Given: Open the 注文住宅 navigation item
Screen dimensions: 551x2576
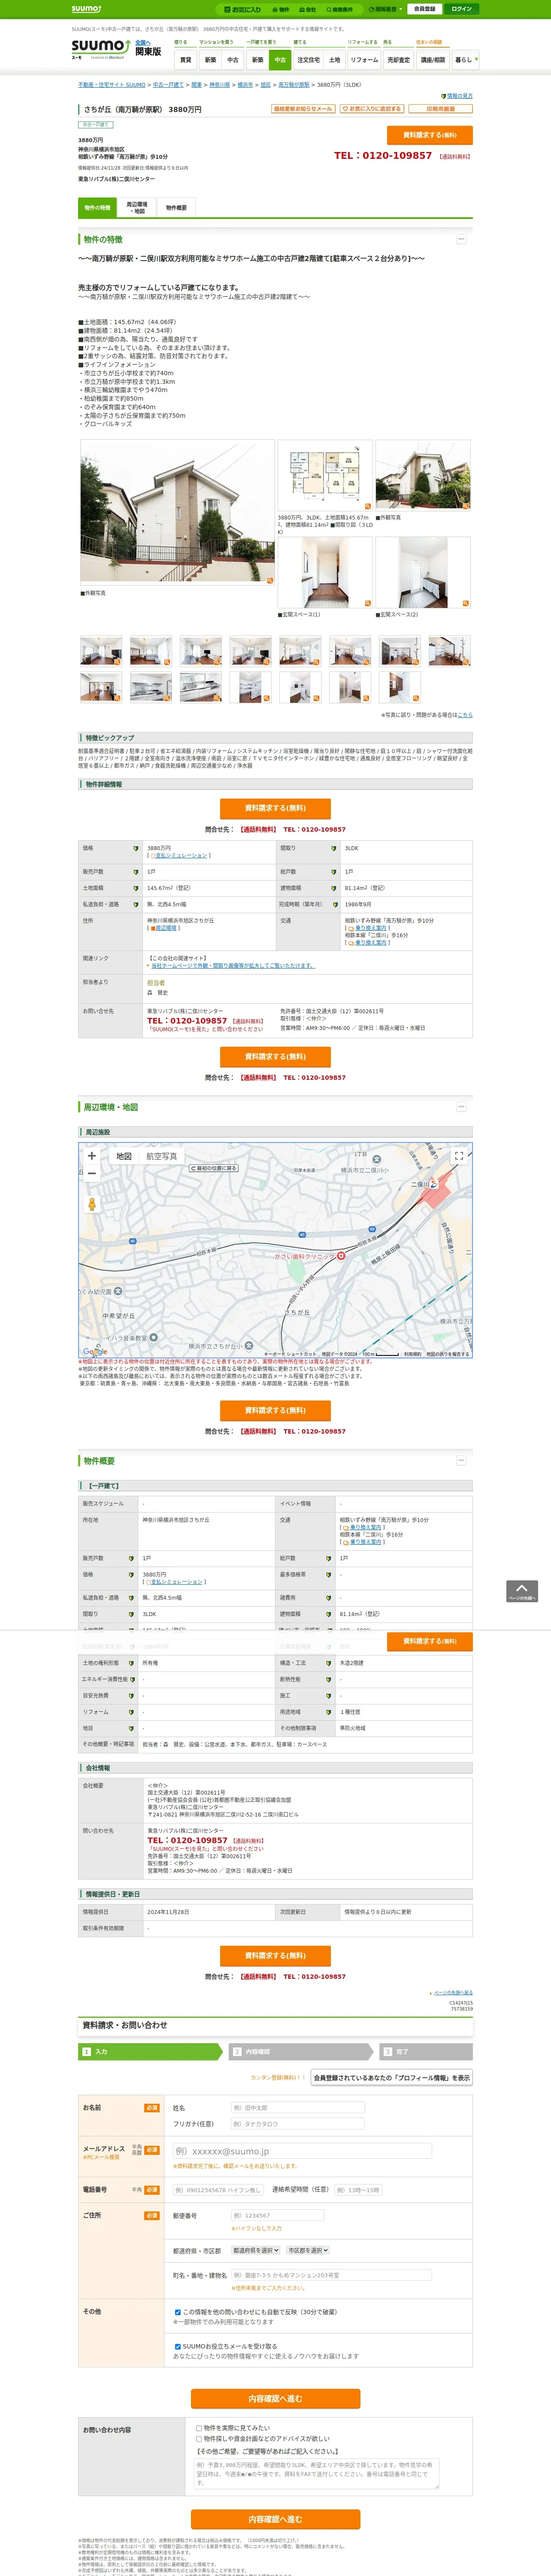Looking at the screenshot, I should 308,60.
